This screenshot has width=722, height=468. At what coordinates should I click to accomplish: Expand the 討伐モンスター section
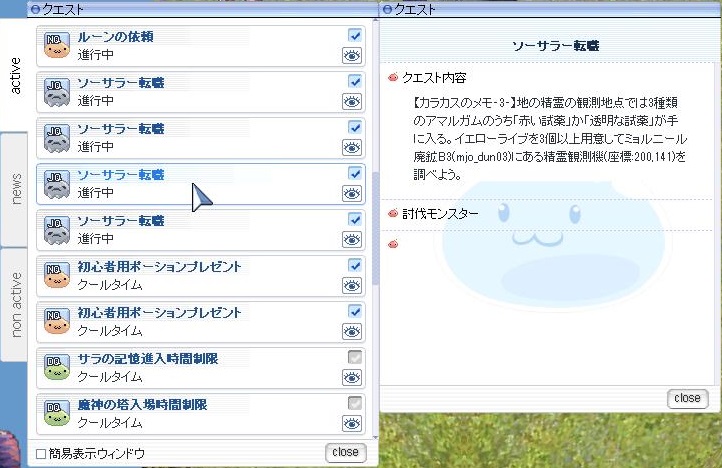point(393,213)
